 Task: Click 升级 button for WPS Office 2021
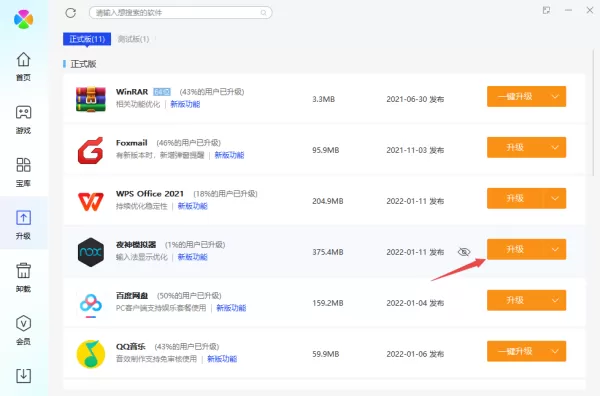tap(515, 198)
